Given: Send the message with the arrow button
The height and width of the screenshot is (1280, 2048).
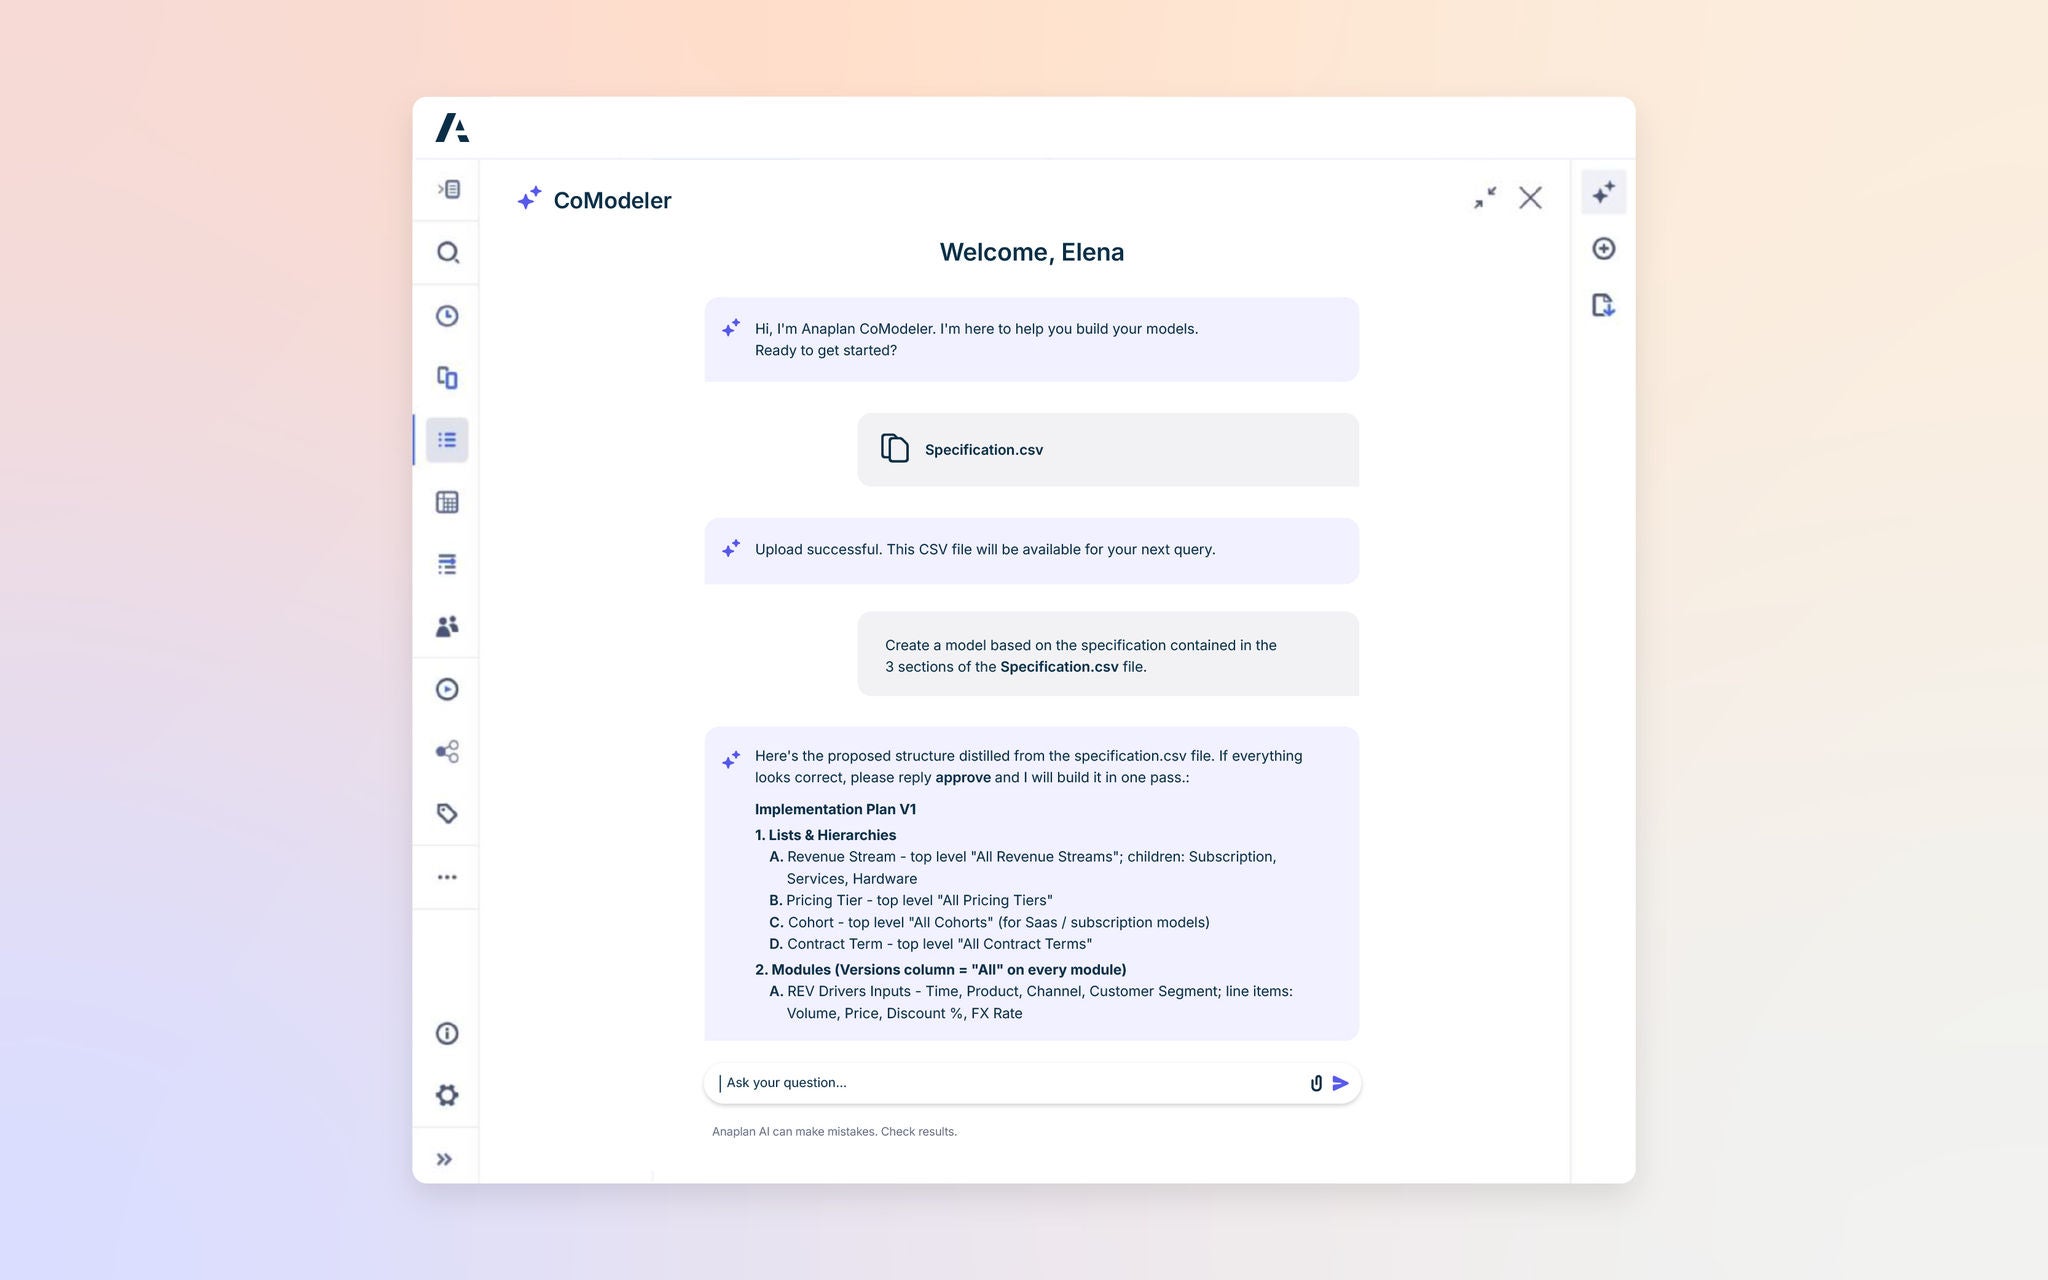Looking at the screenshot, I should [x=1341, y=1083].
